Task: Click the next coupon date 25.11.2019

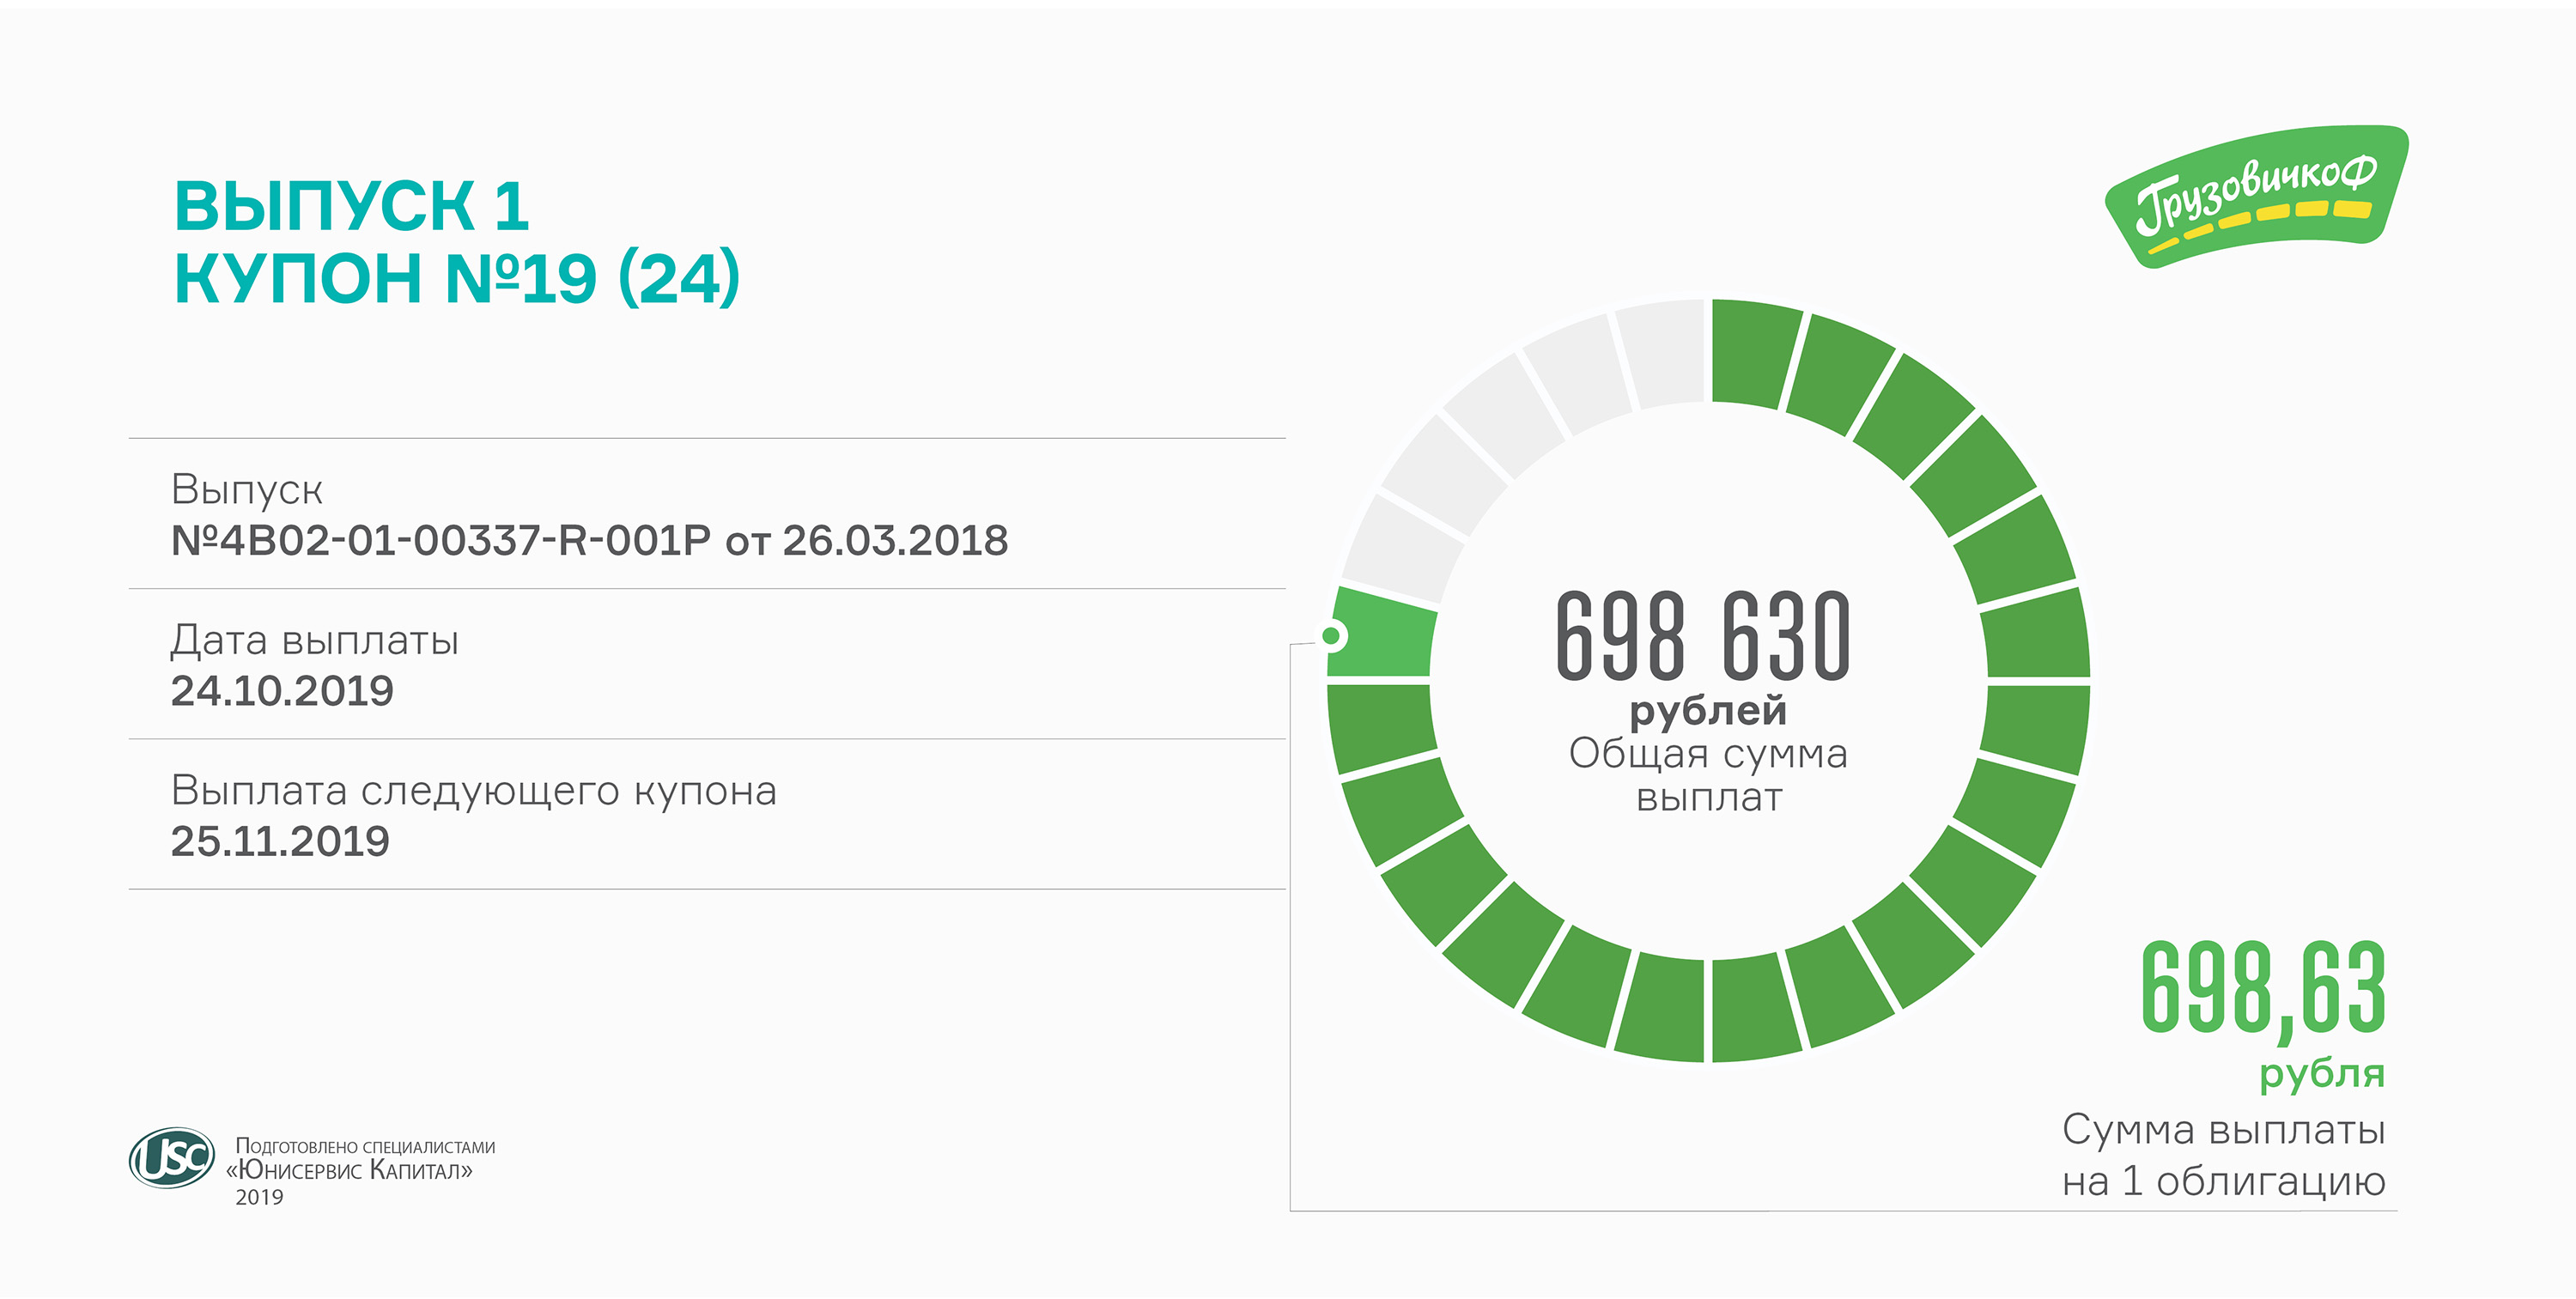Action: tap(280, 841)
